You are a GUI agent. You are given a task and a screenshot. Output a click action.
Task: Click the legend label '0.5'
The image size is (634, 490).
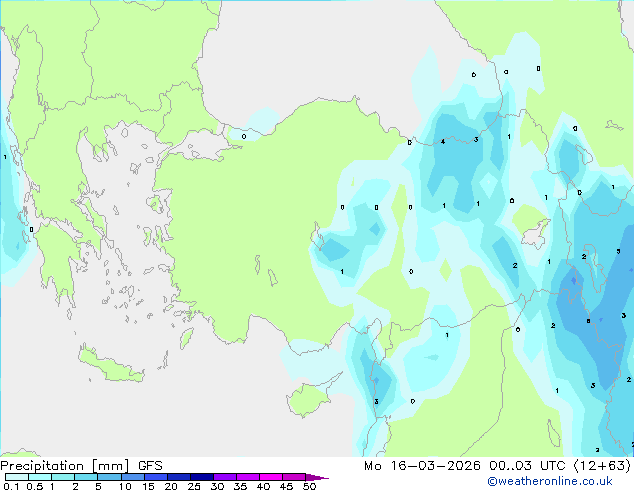tap(35, 486)
